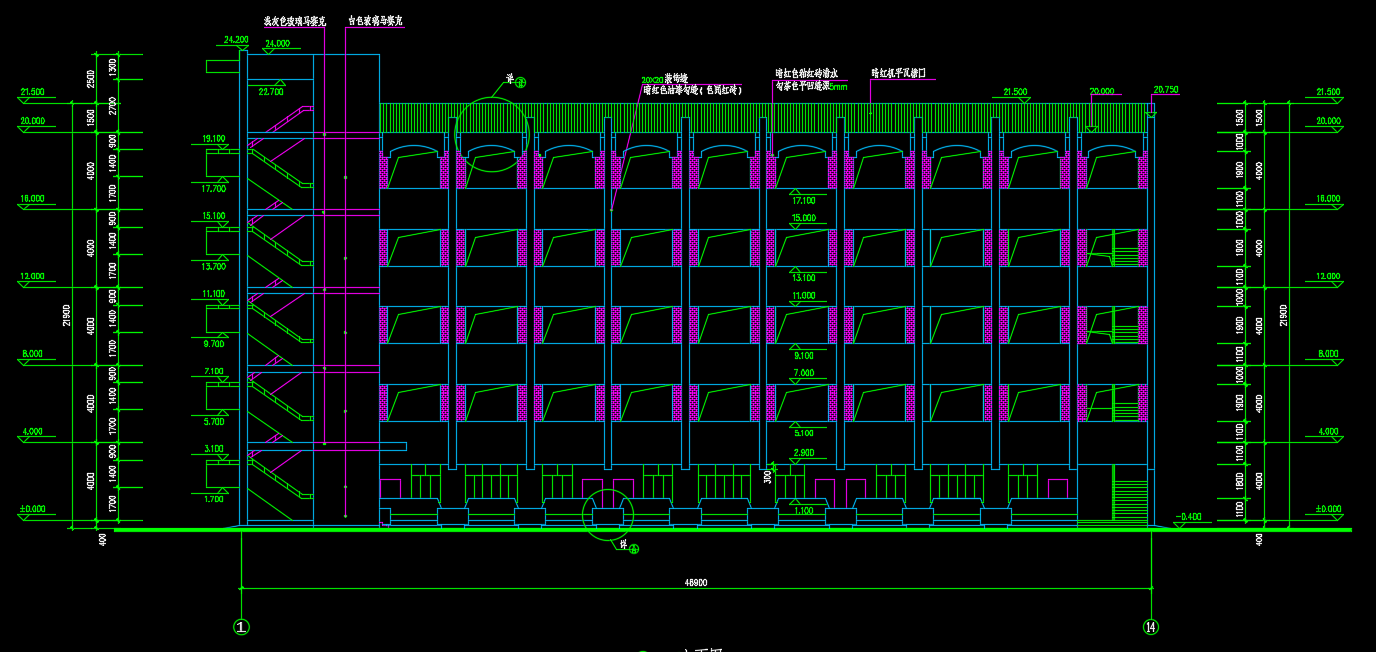
Task: Select the 5mm joint depth annotation
Action: 839,87
